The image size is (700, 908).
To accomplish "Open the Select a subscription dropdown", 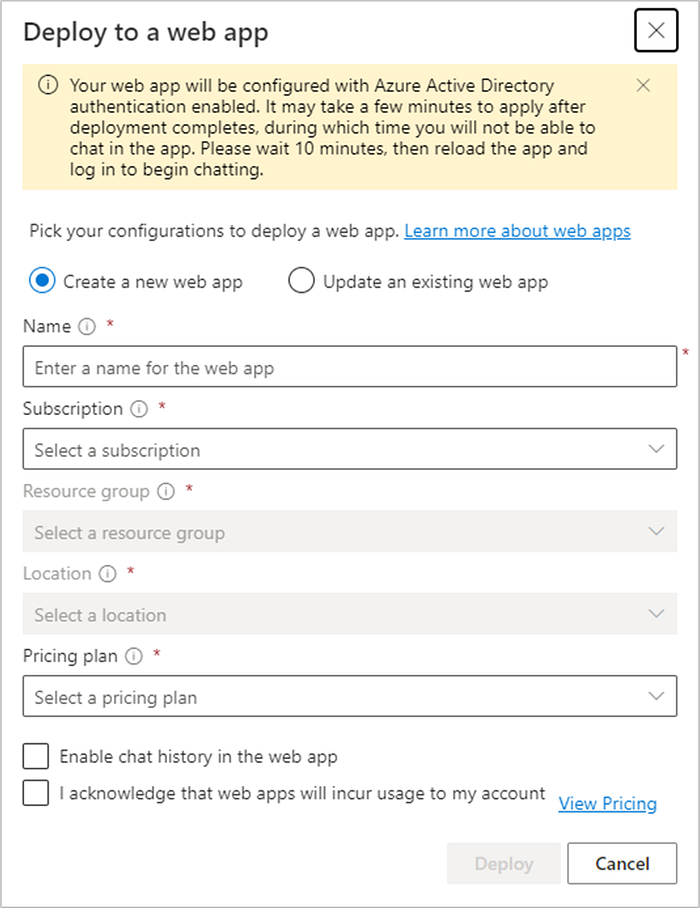I will click(x=350, y=449).
